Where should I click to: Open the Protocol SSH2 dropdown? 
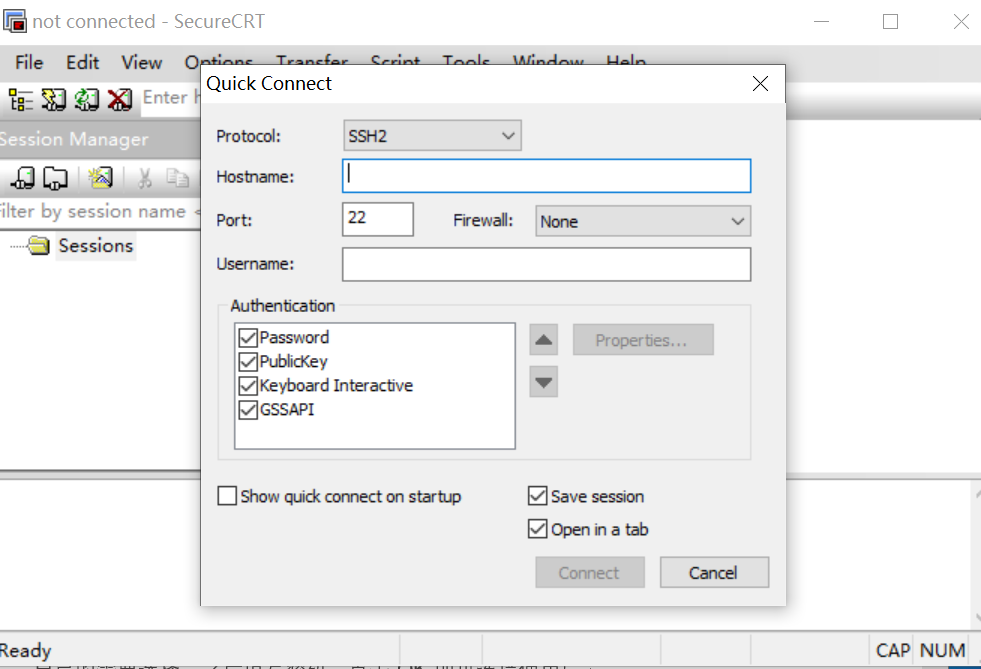coord(432,136)
